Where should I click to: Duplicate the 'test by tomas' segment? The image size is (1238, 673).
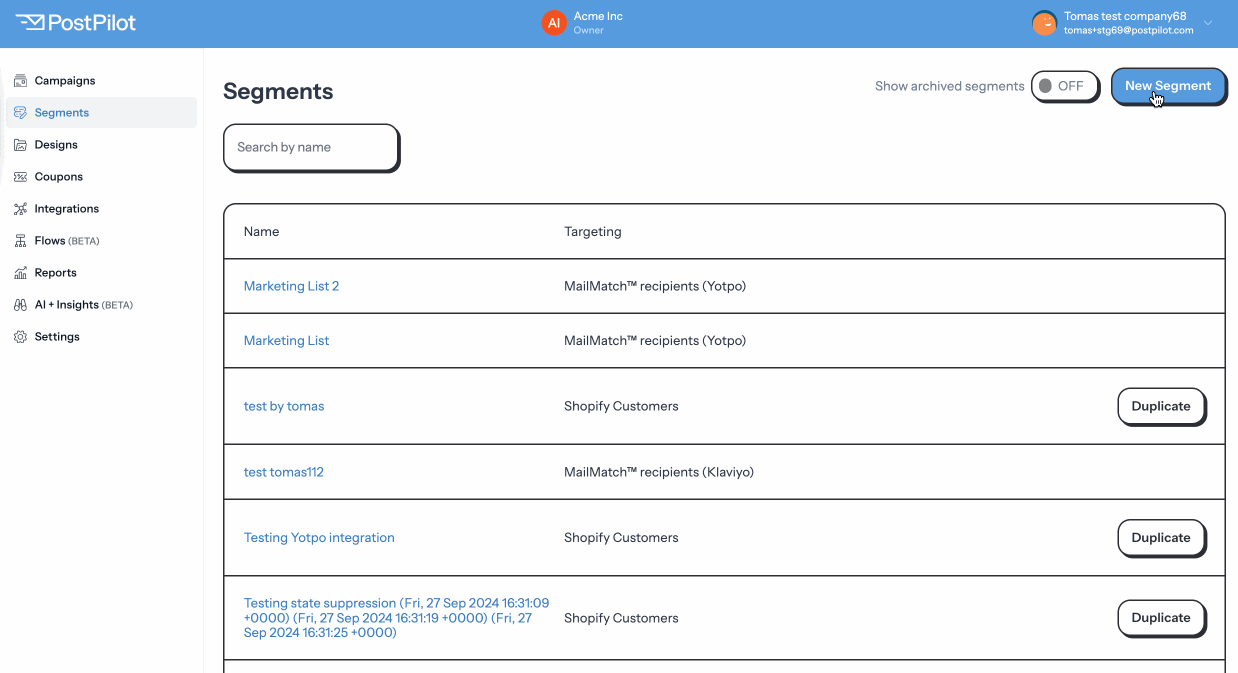(x=1161, y=406)
